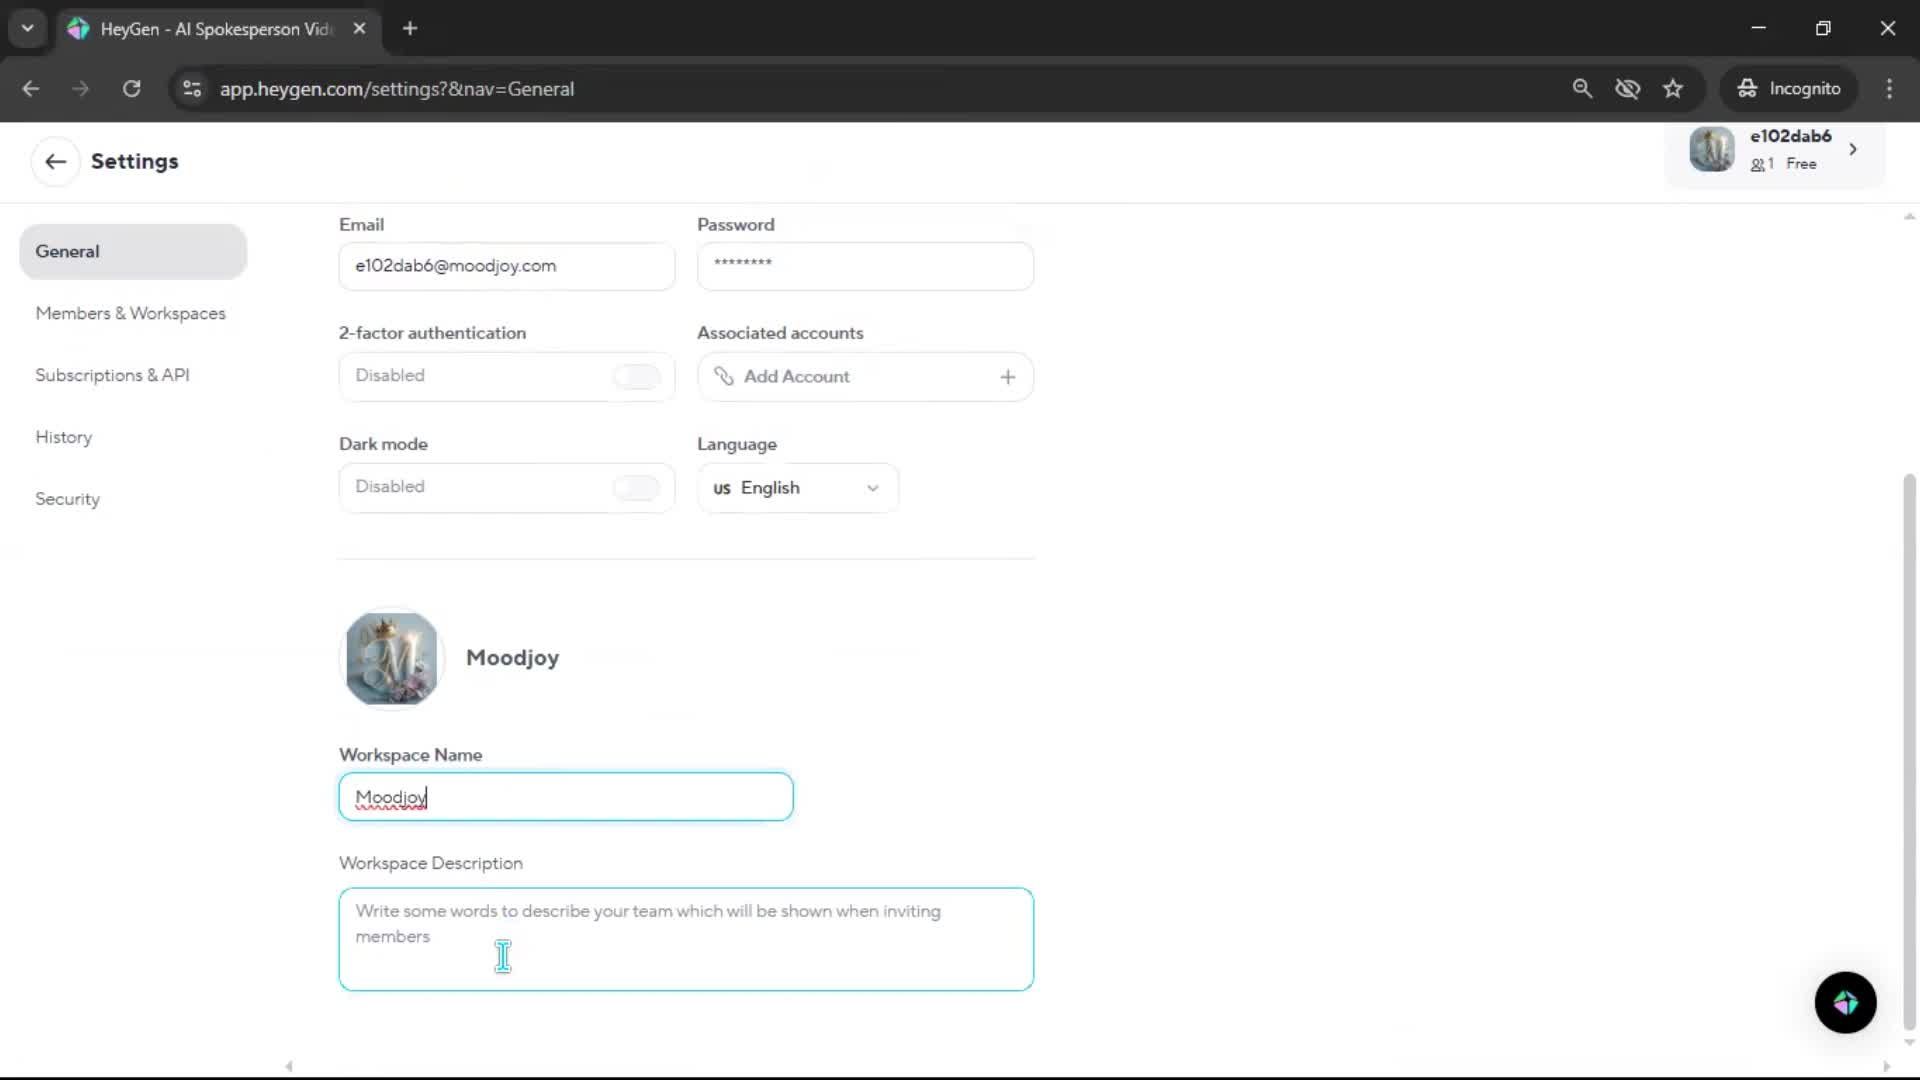
Task: Open the tab search dropdown arrow
Action: tap(27, 28)
